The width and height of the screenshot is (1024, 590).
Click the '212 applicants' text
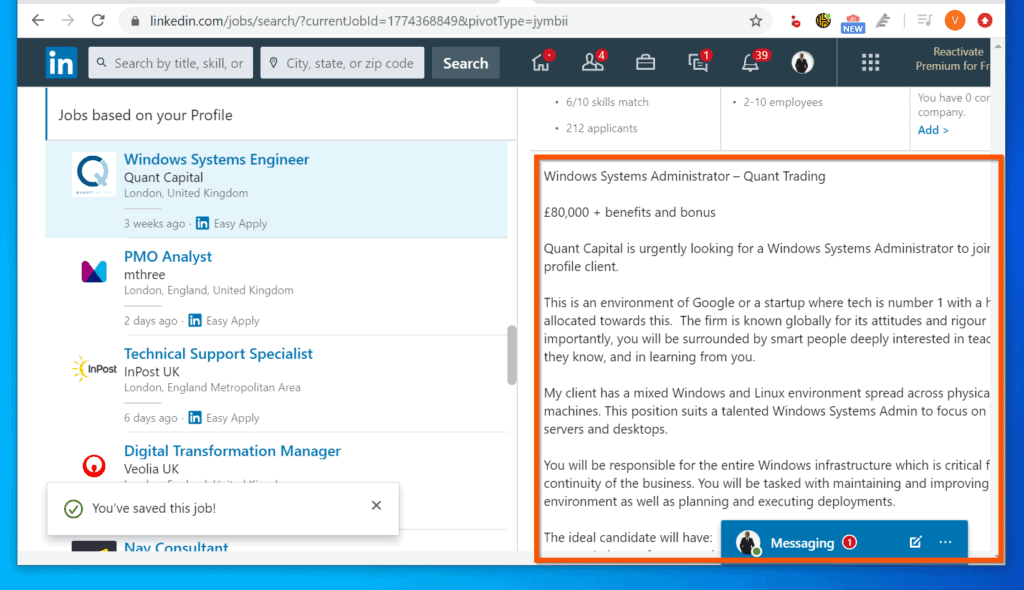[x=601, y=129]
